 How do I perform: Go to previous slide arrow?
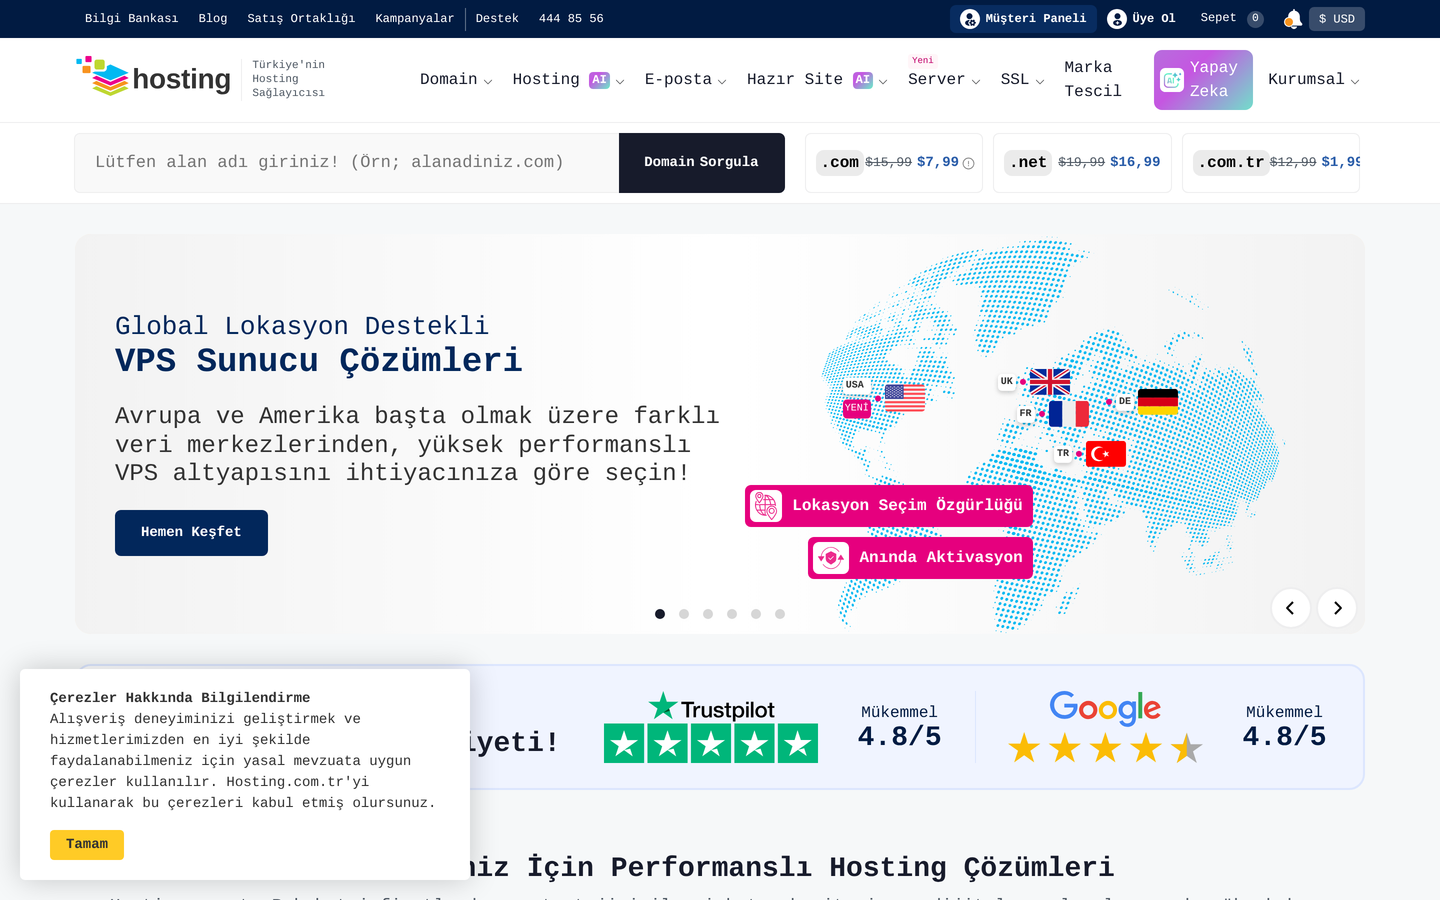coord(1291,608)
